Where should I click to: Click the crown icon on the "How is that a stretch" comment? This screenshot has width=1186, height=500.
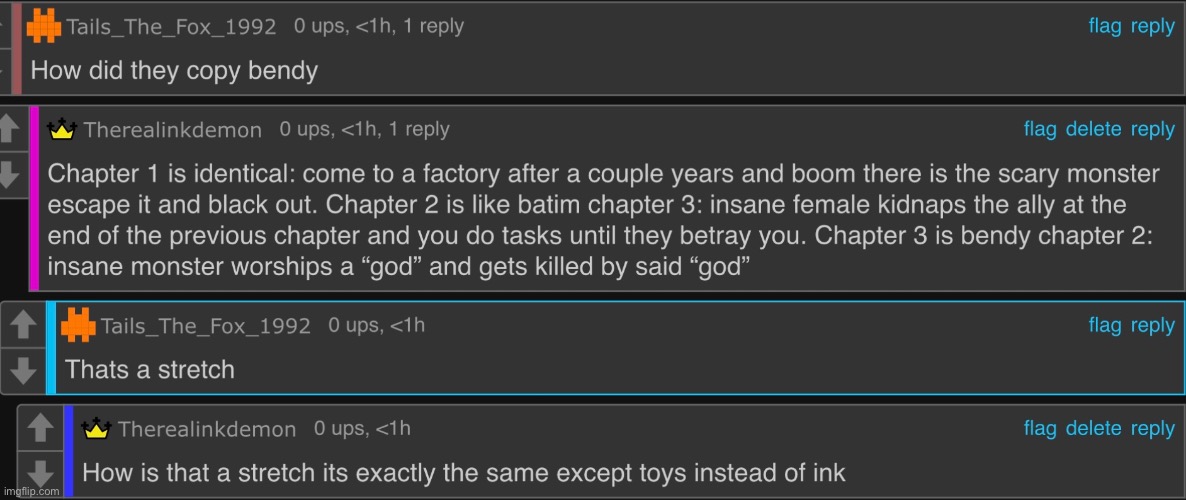95,429
